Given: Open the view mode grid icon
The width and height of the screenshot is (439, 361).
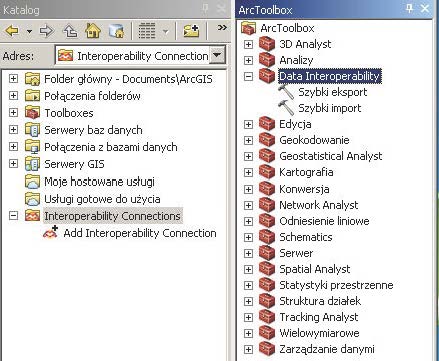Looking at the screenshot, I should [147, 31].
